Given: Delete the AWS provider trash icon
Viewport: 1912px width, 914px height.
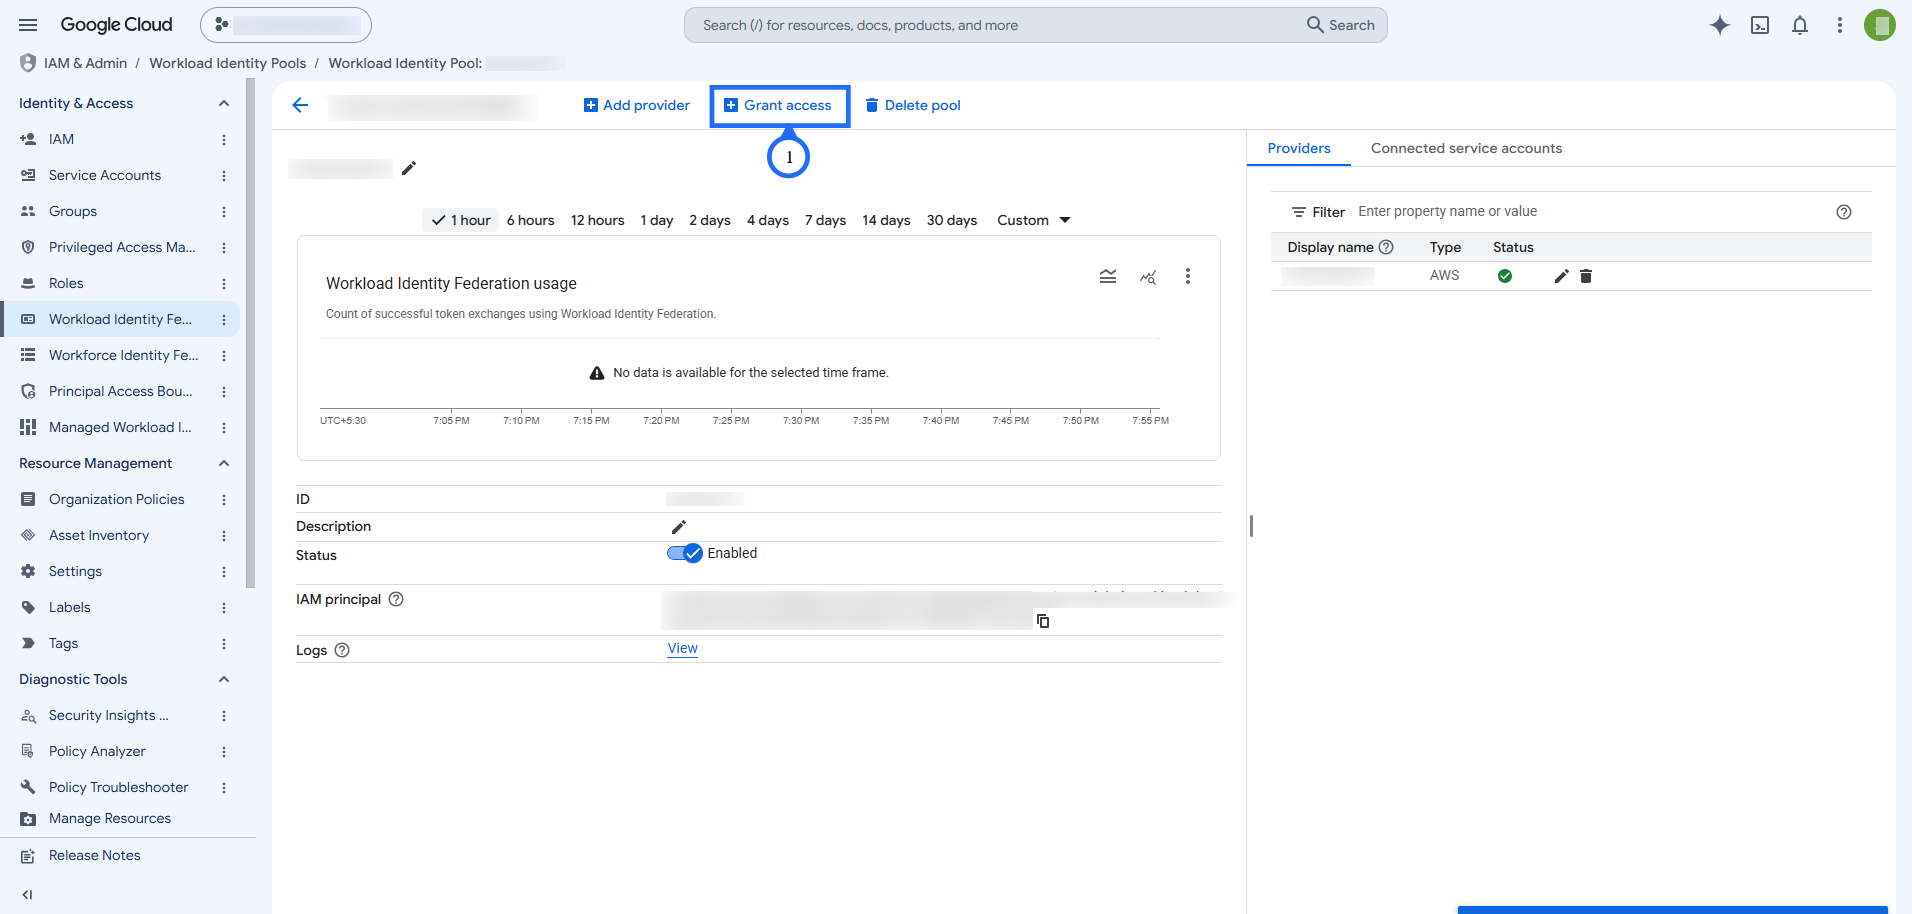Looking at the screenshot, I should point(1586,276).
